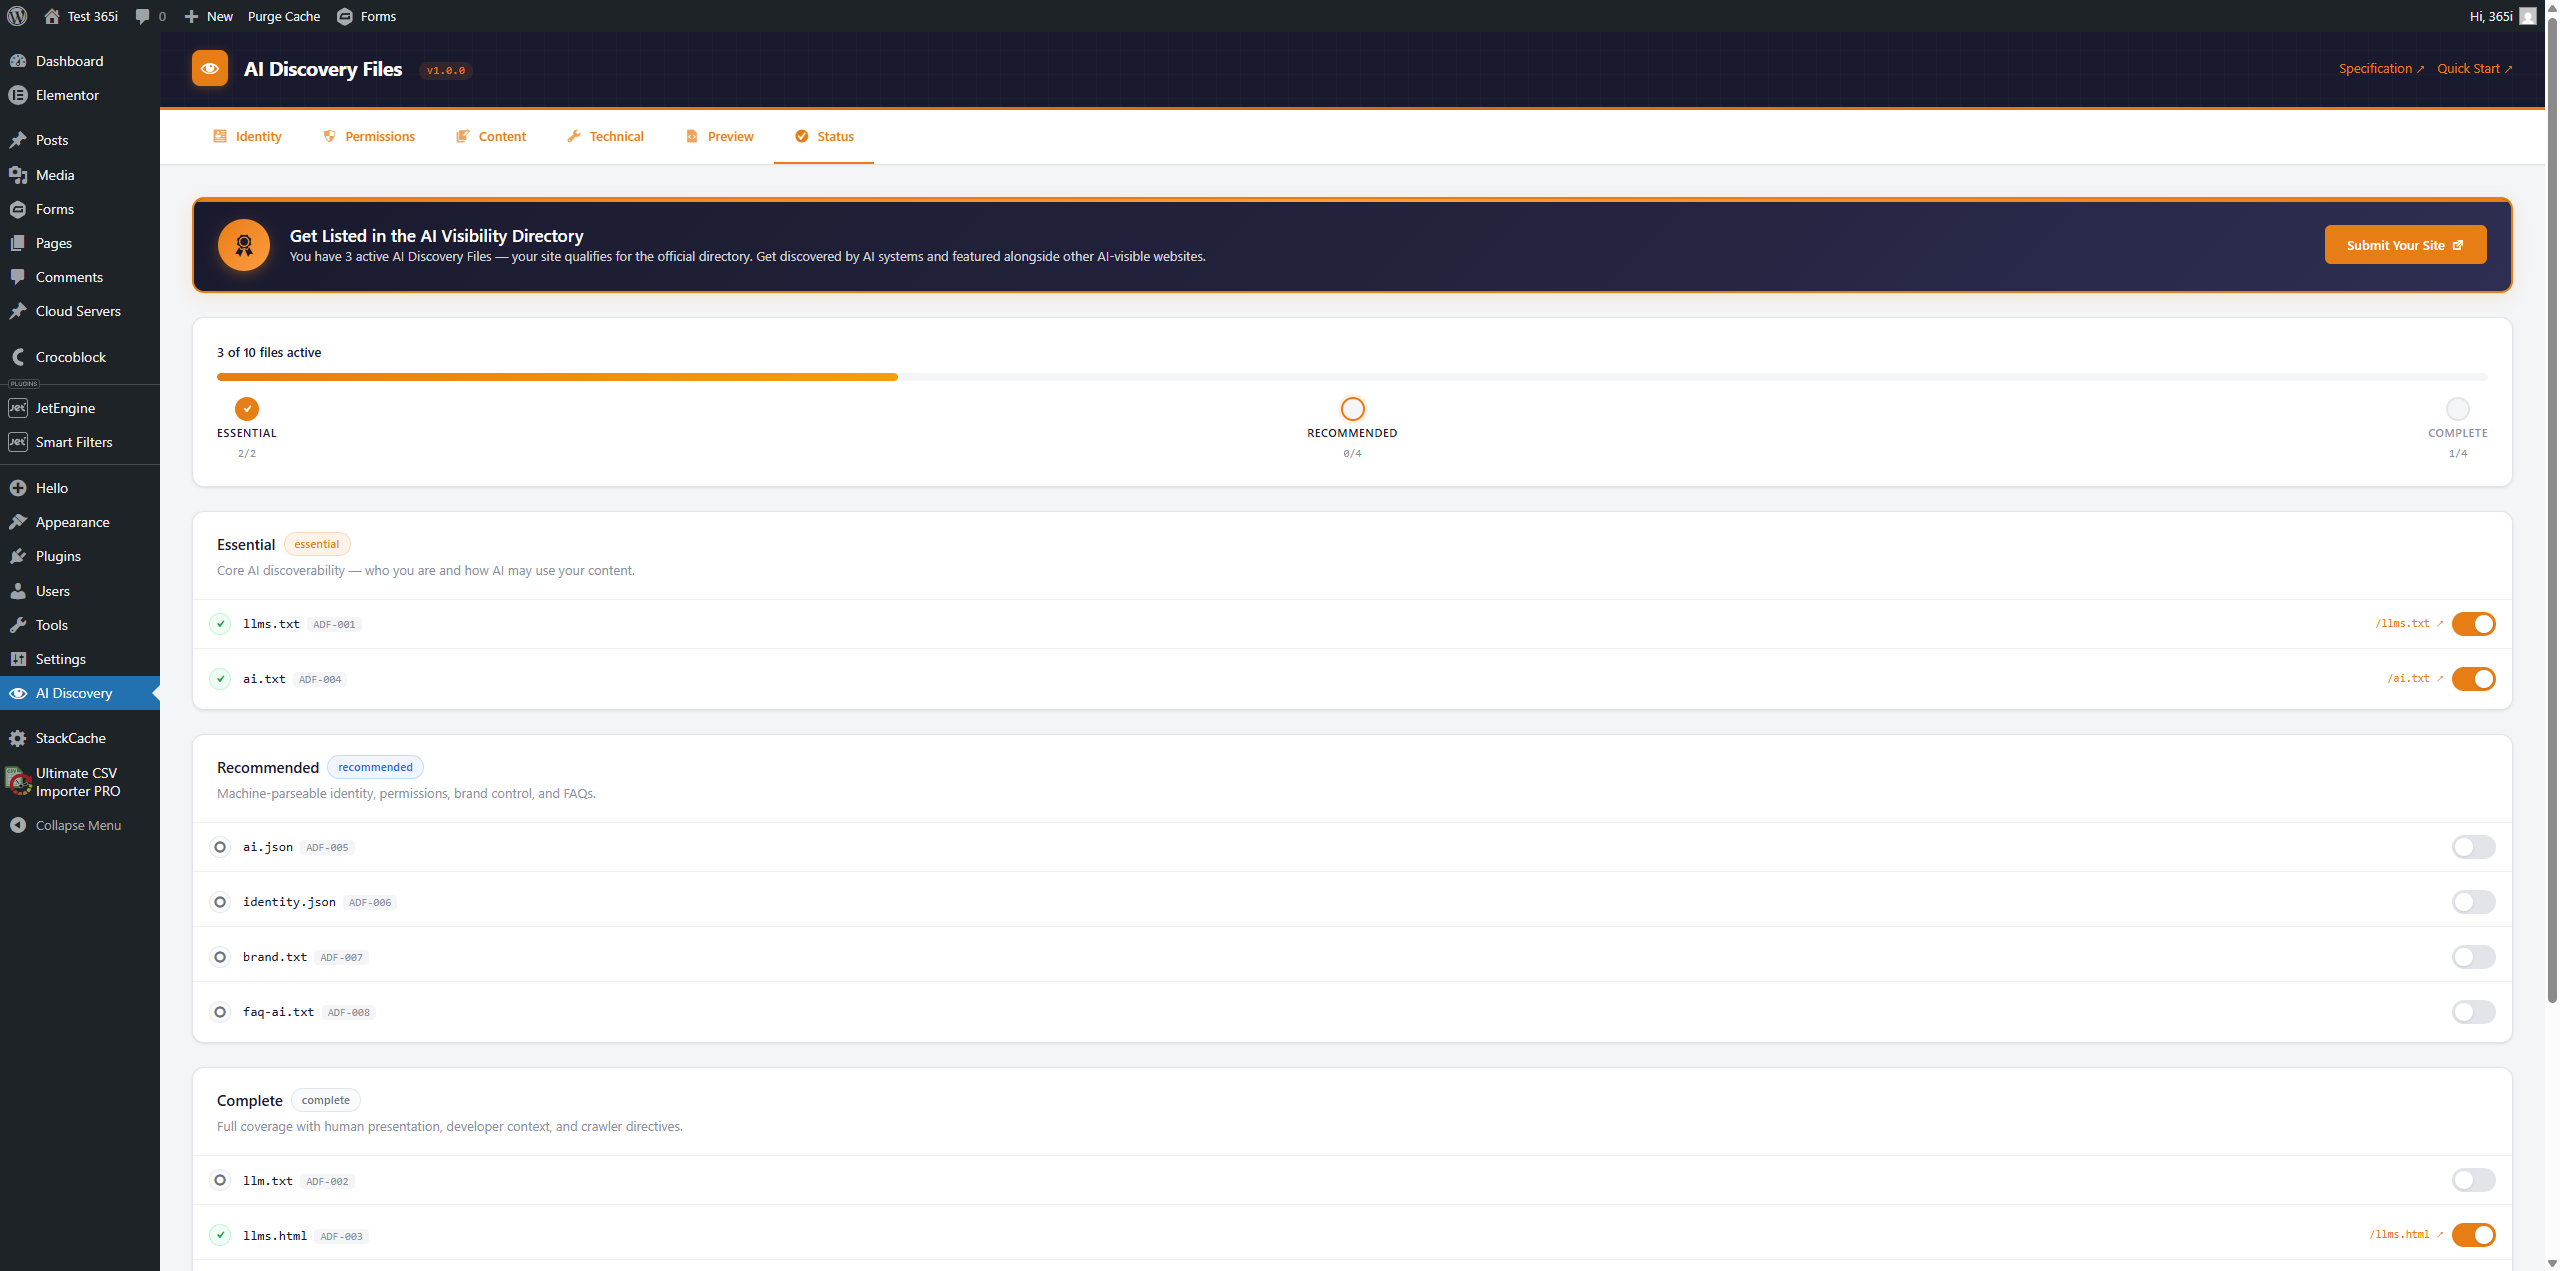Open the New item dropdown in the admin bar
The width and height of the screenshot is (2560, 1271).
pos(207,16)
